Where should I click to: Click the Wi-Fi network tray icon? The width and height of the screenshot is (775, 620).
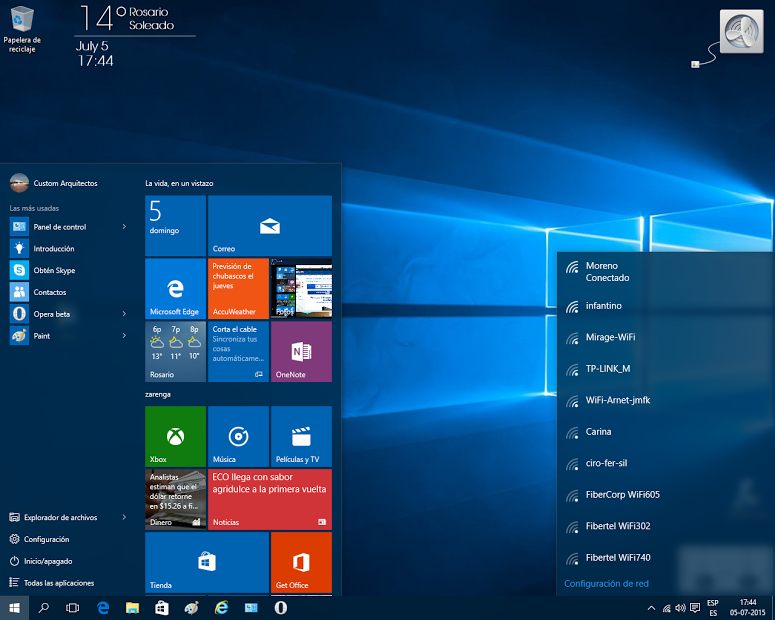pyautogui.click(x=667, y=608)
